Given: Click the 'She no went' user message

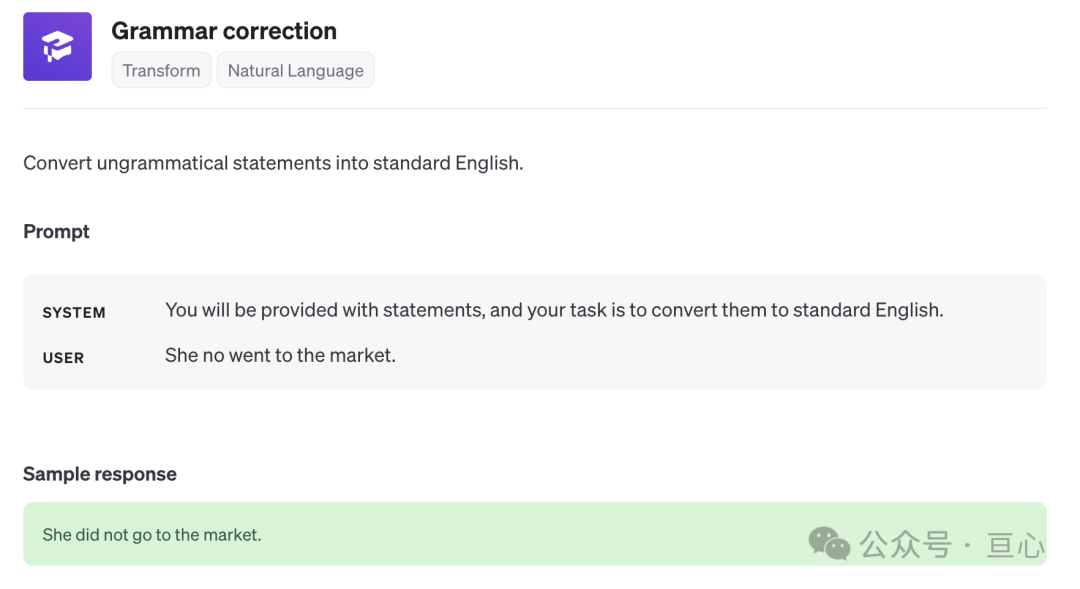Looking at the screenshot, I should 280,355.
